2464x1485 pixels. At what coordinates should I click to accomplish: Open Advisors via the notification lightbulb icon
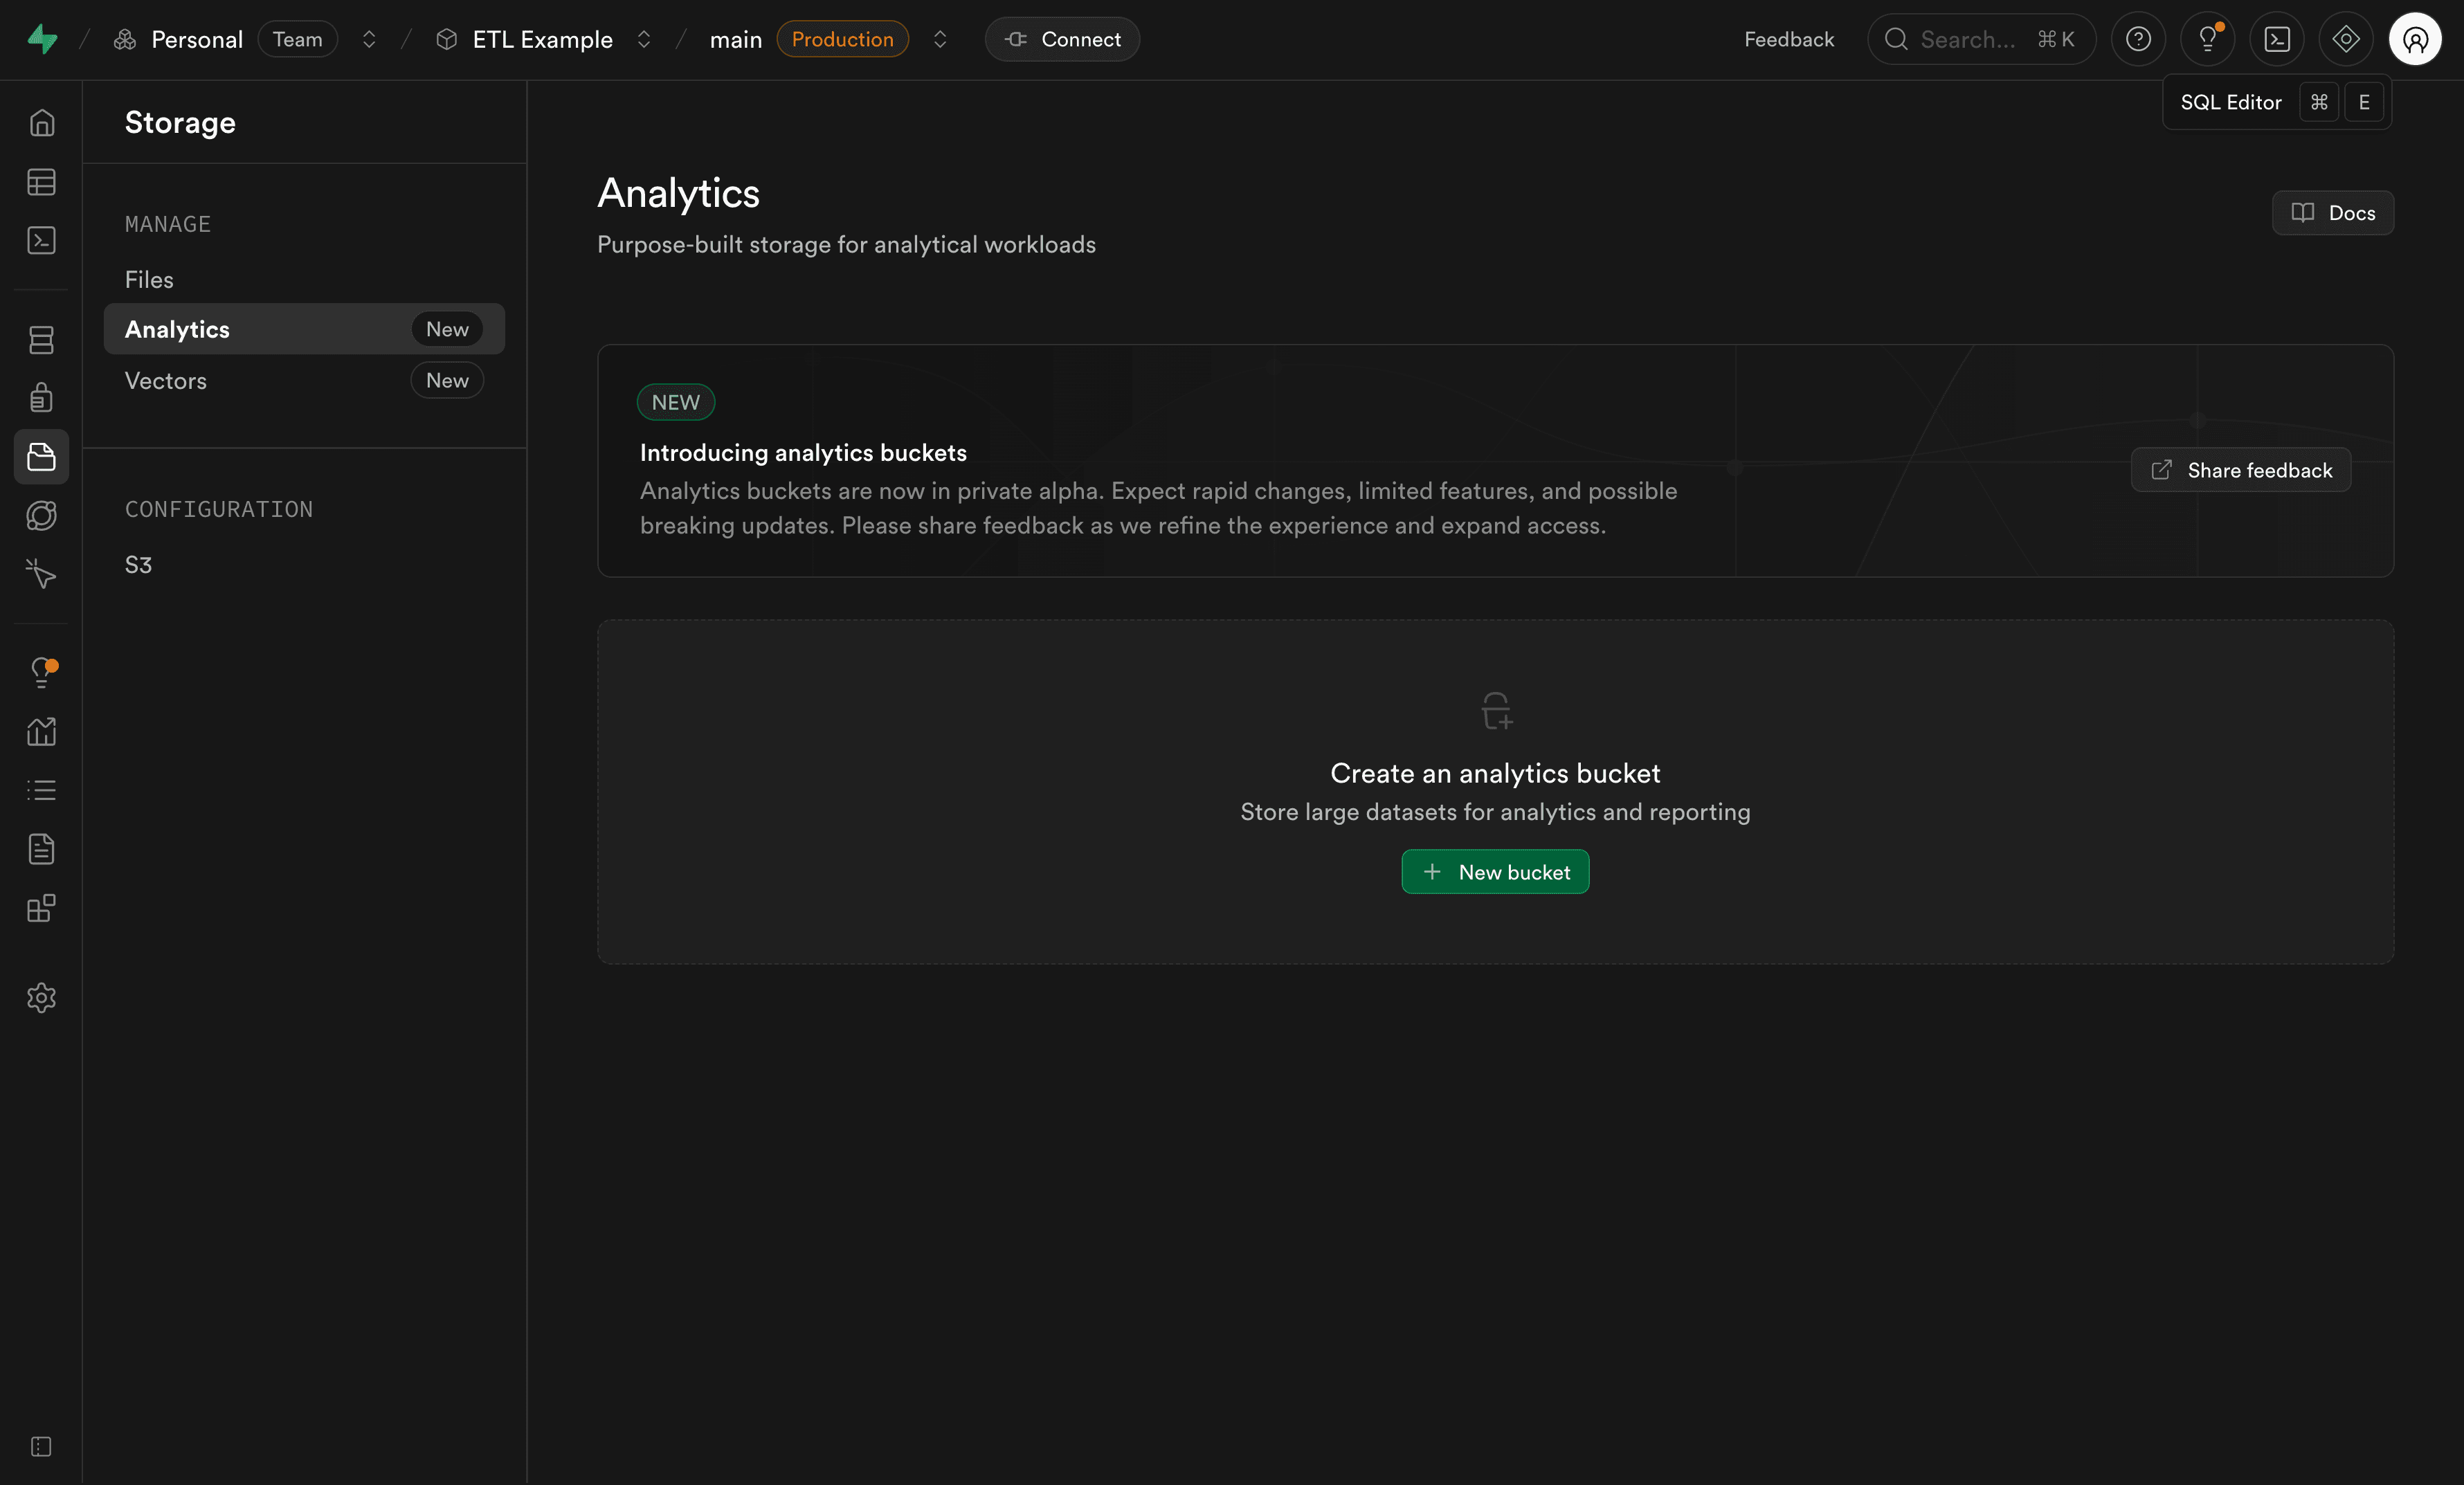41,673
